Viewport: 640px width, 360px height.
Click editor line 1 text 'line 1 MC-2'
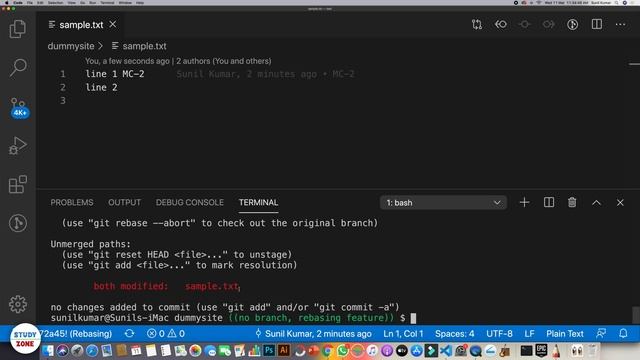point(115,74)
